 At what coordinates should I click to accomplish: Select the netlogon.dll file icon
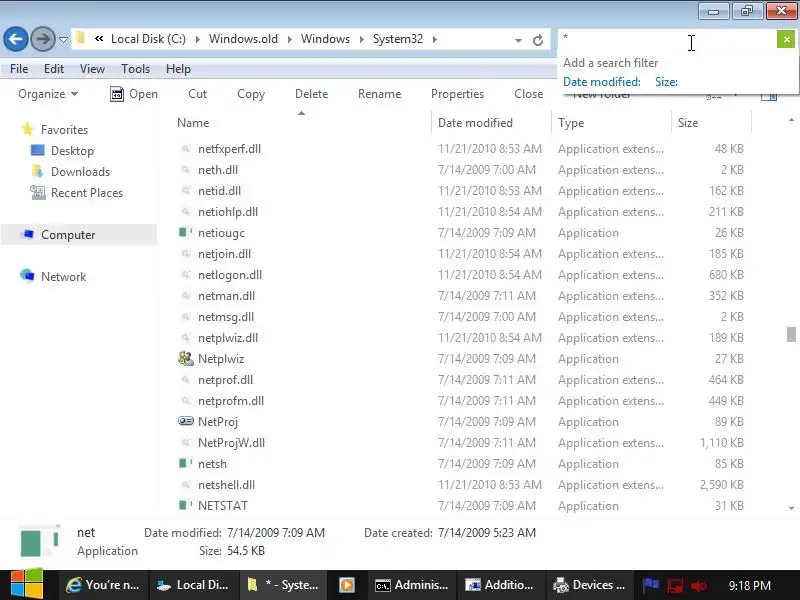point(186,274)
